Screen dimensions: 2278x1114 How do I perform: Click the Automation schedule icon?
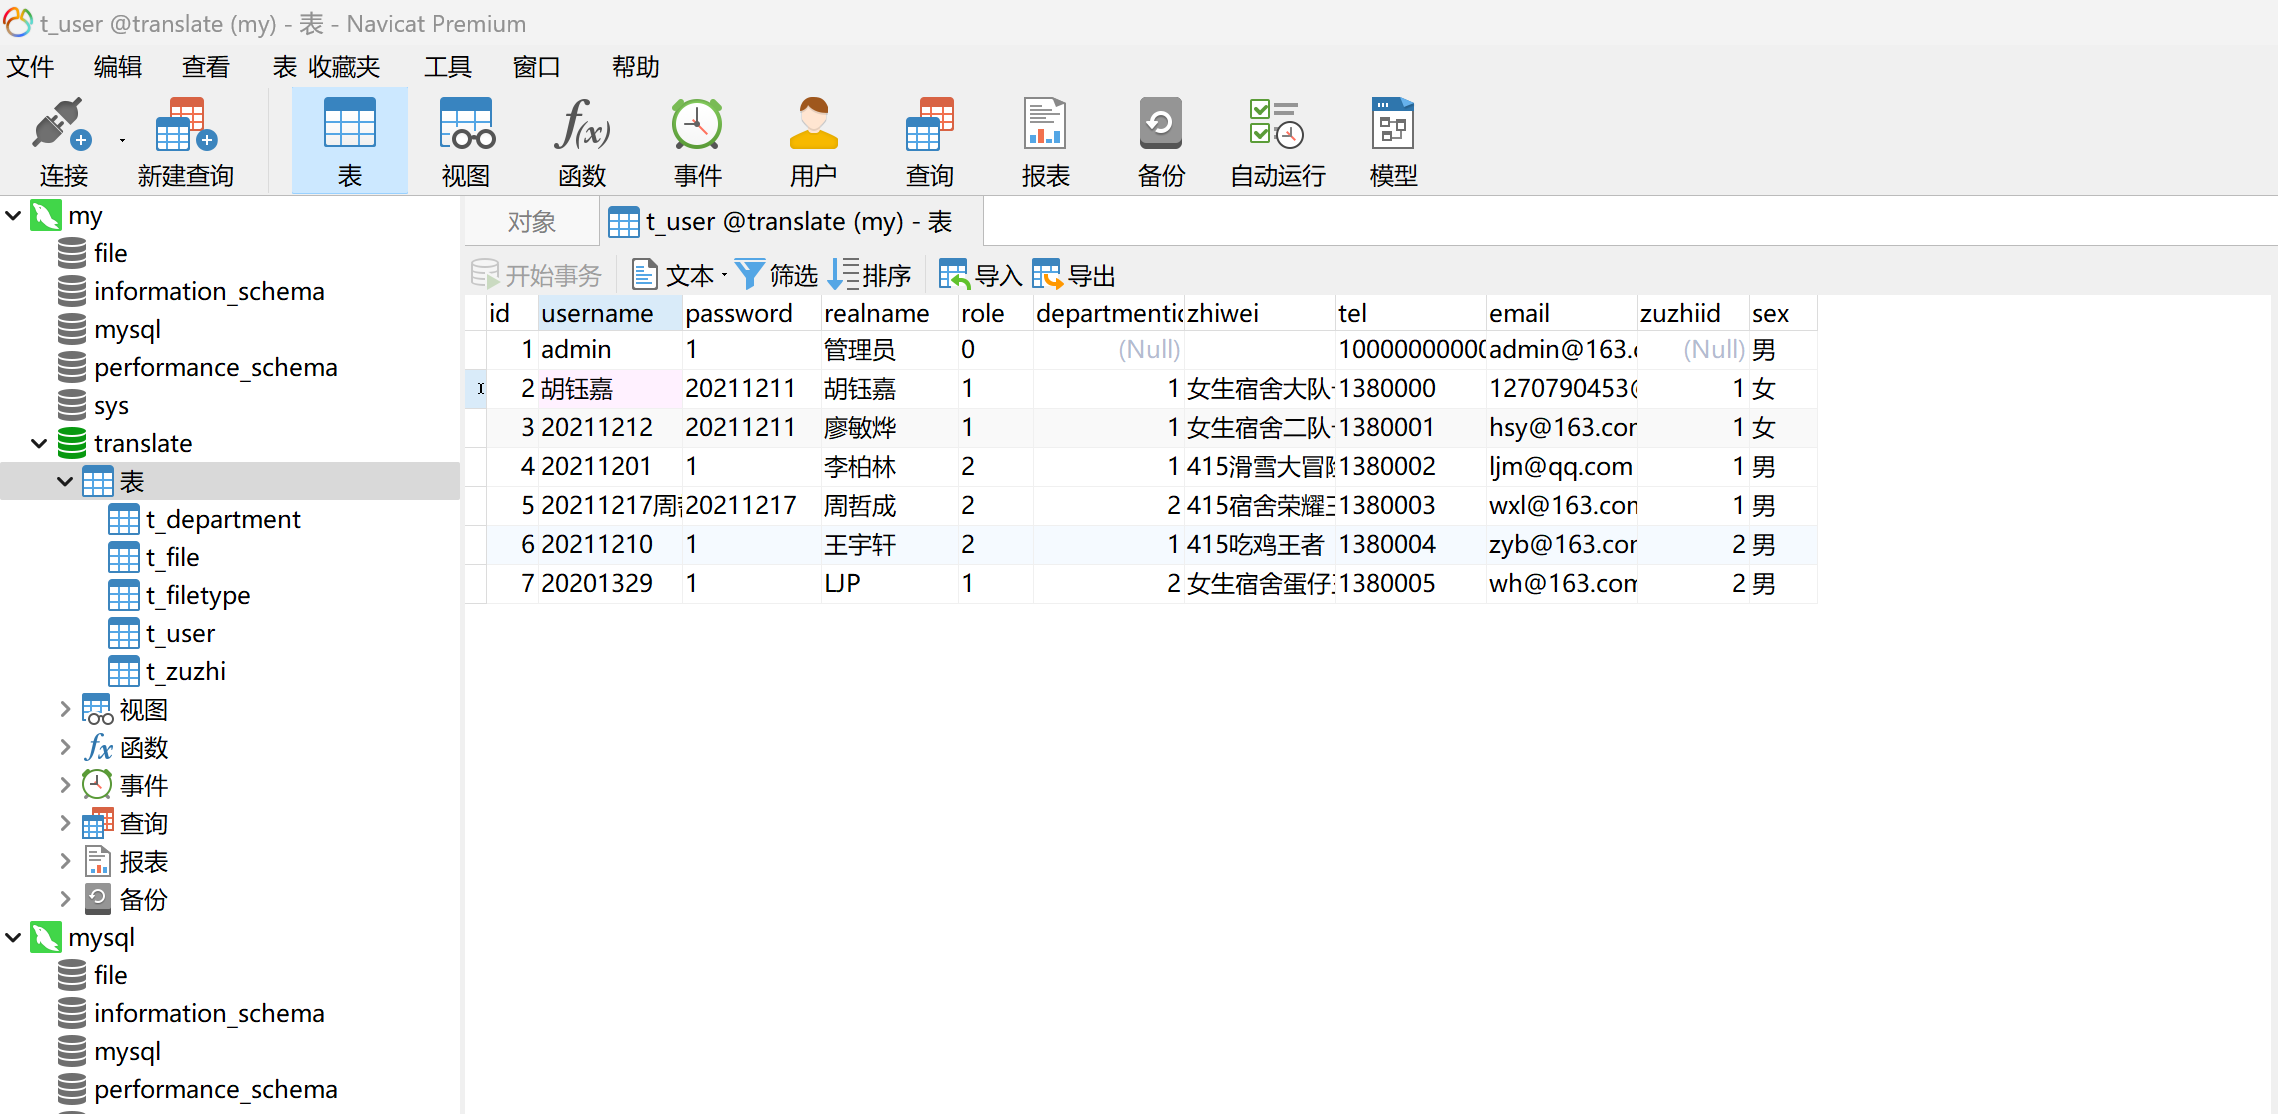pos(1277,126)
